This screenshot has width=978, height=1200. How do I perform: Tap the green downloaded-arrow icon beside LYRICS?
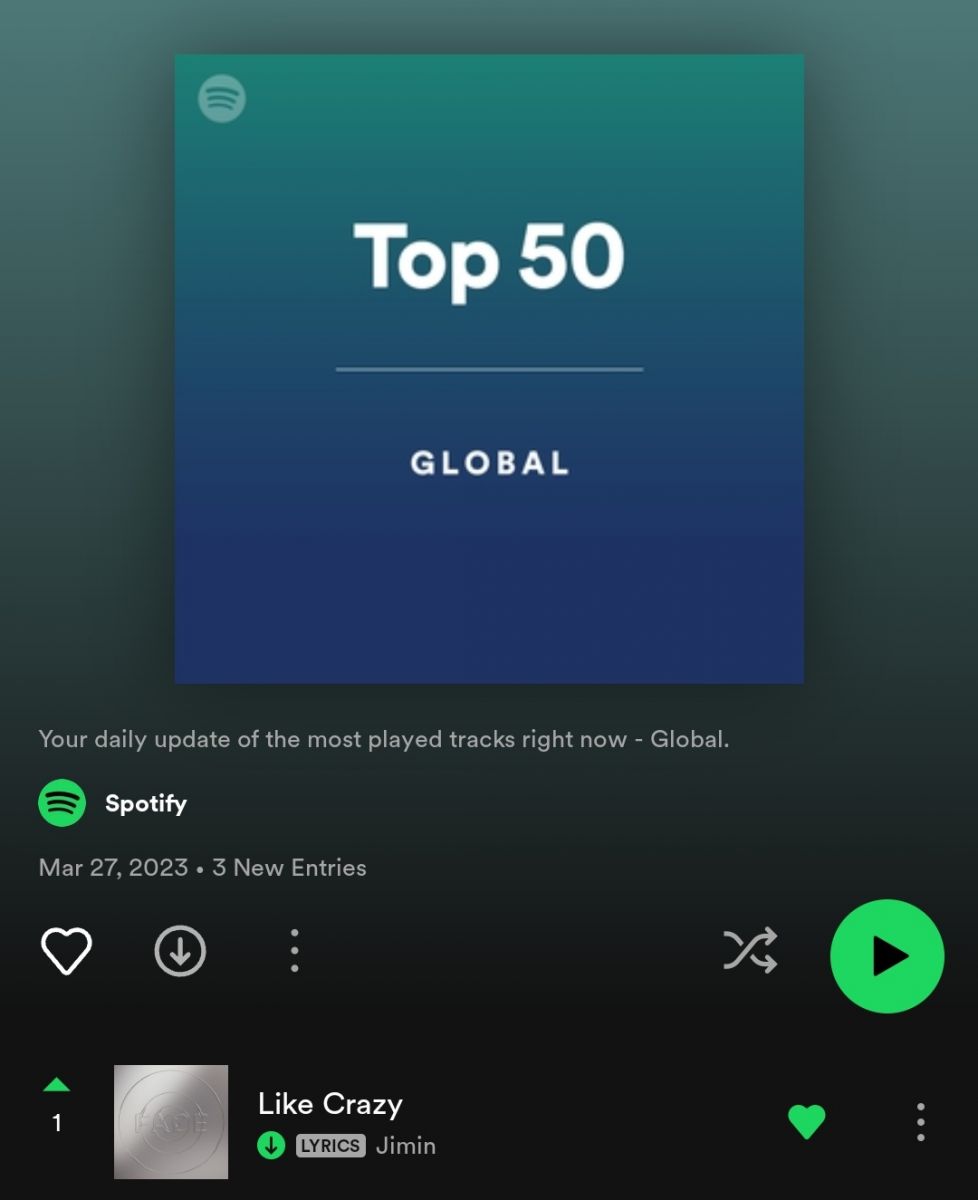[271, 1146]
